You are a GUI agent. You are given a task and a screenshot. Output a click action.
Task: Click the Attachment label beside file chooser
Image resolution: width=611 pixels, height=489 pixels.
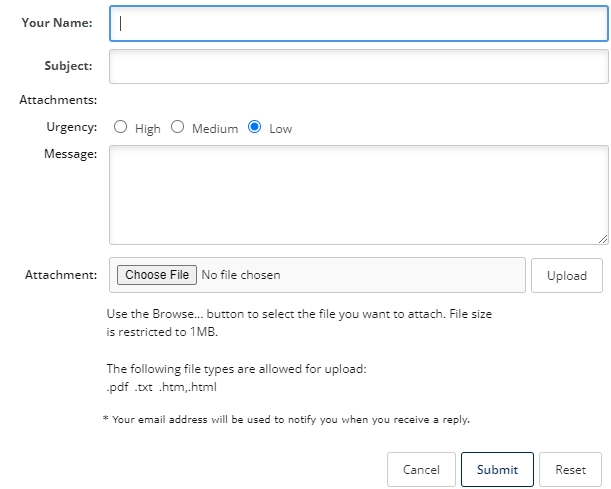61,275
